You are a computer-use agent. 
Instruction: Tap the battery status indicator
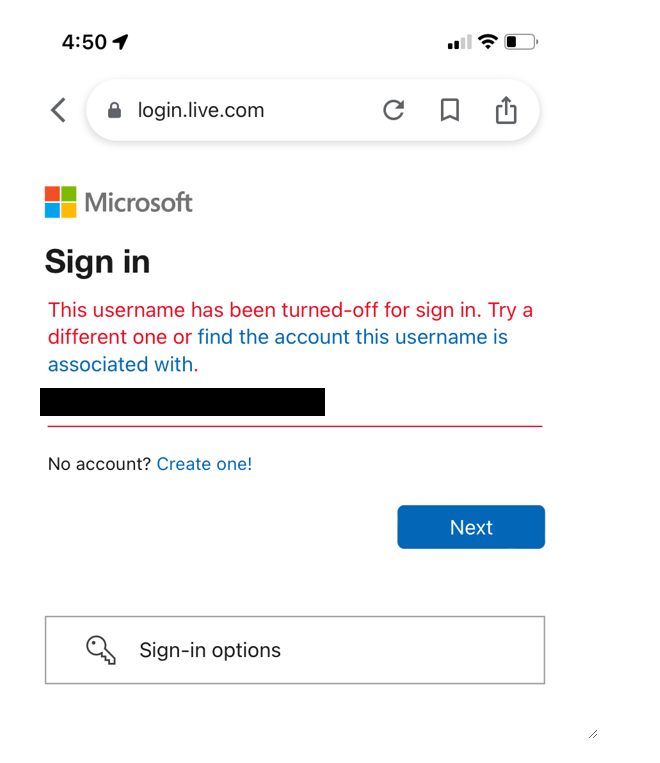tap(521, 42)
